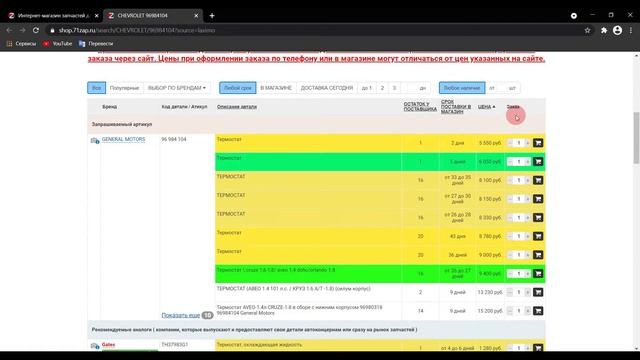Switch to the Интернет магазин запчастей tab
Screen dimensions: 640x360
52,16
